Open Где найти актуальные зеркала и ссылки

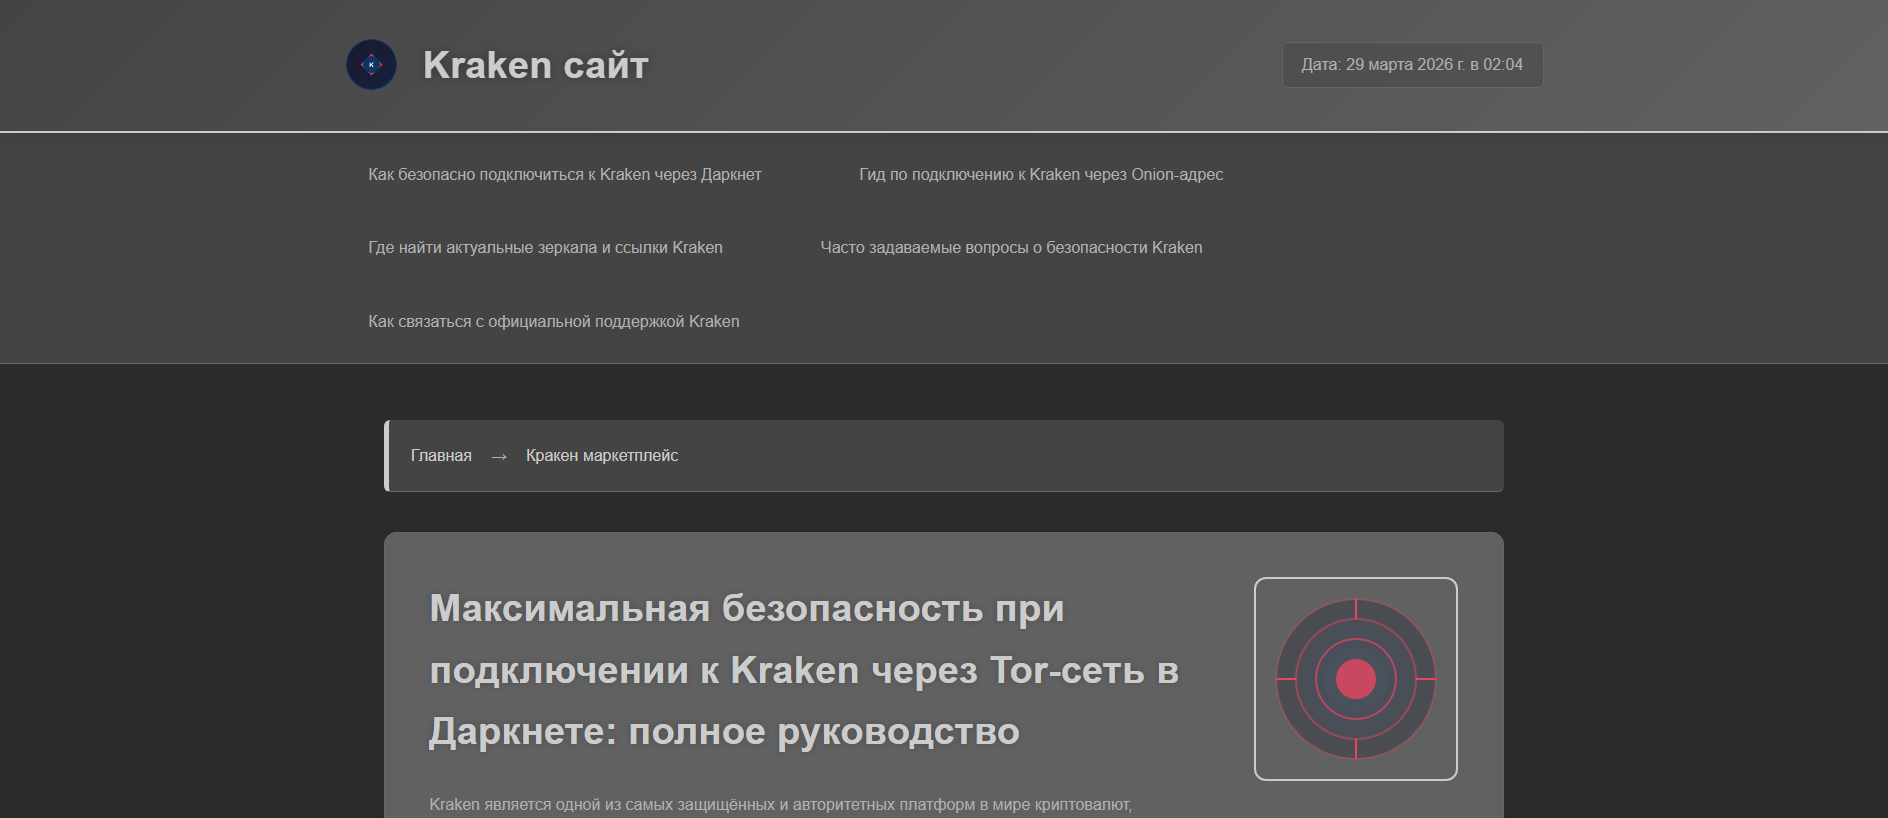point(545,247)
